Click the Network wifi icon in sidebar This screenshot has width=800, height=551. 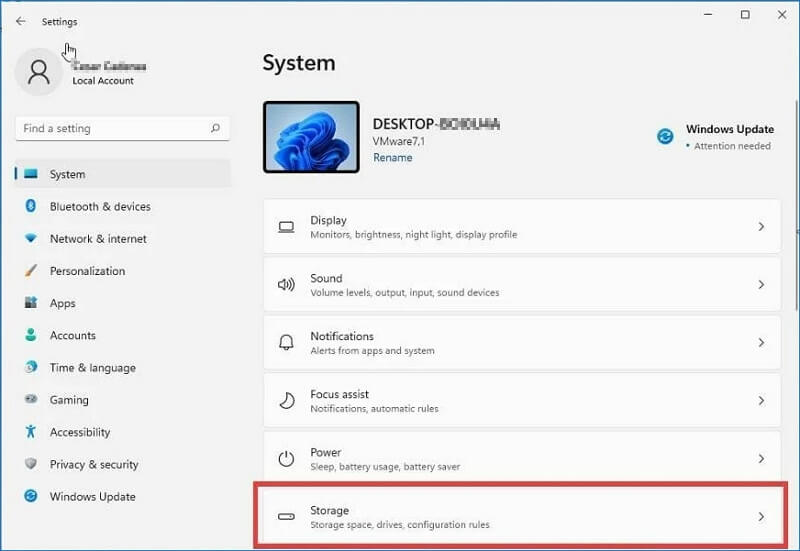31,238
